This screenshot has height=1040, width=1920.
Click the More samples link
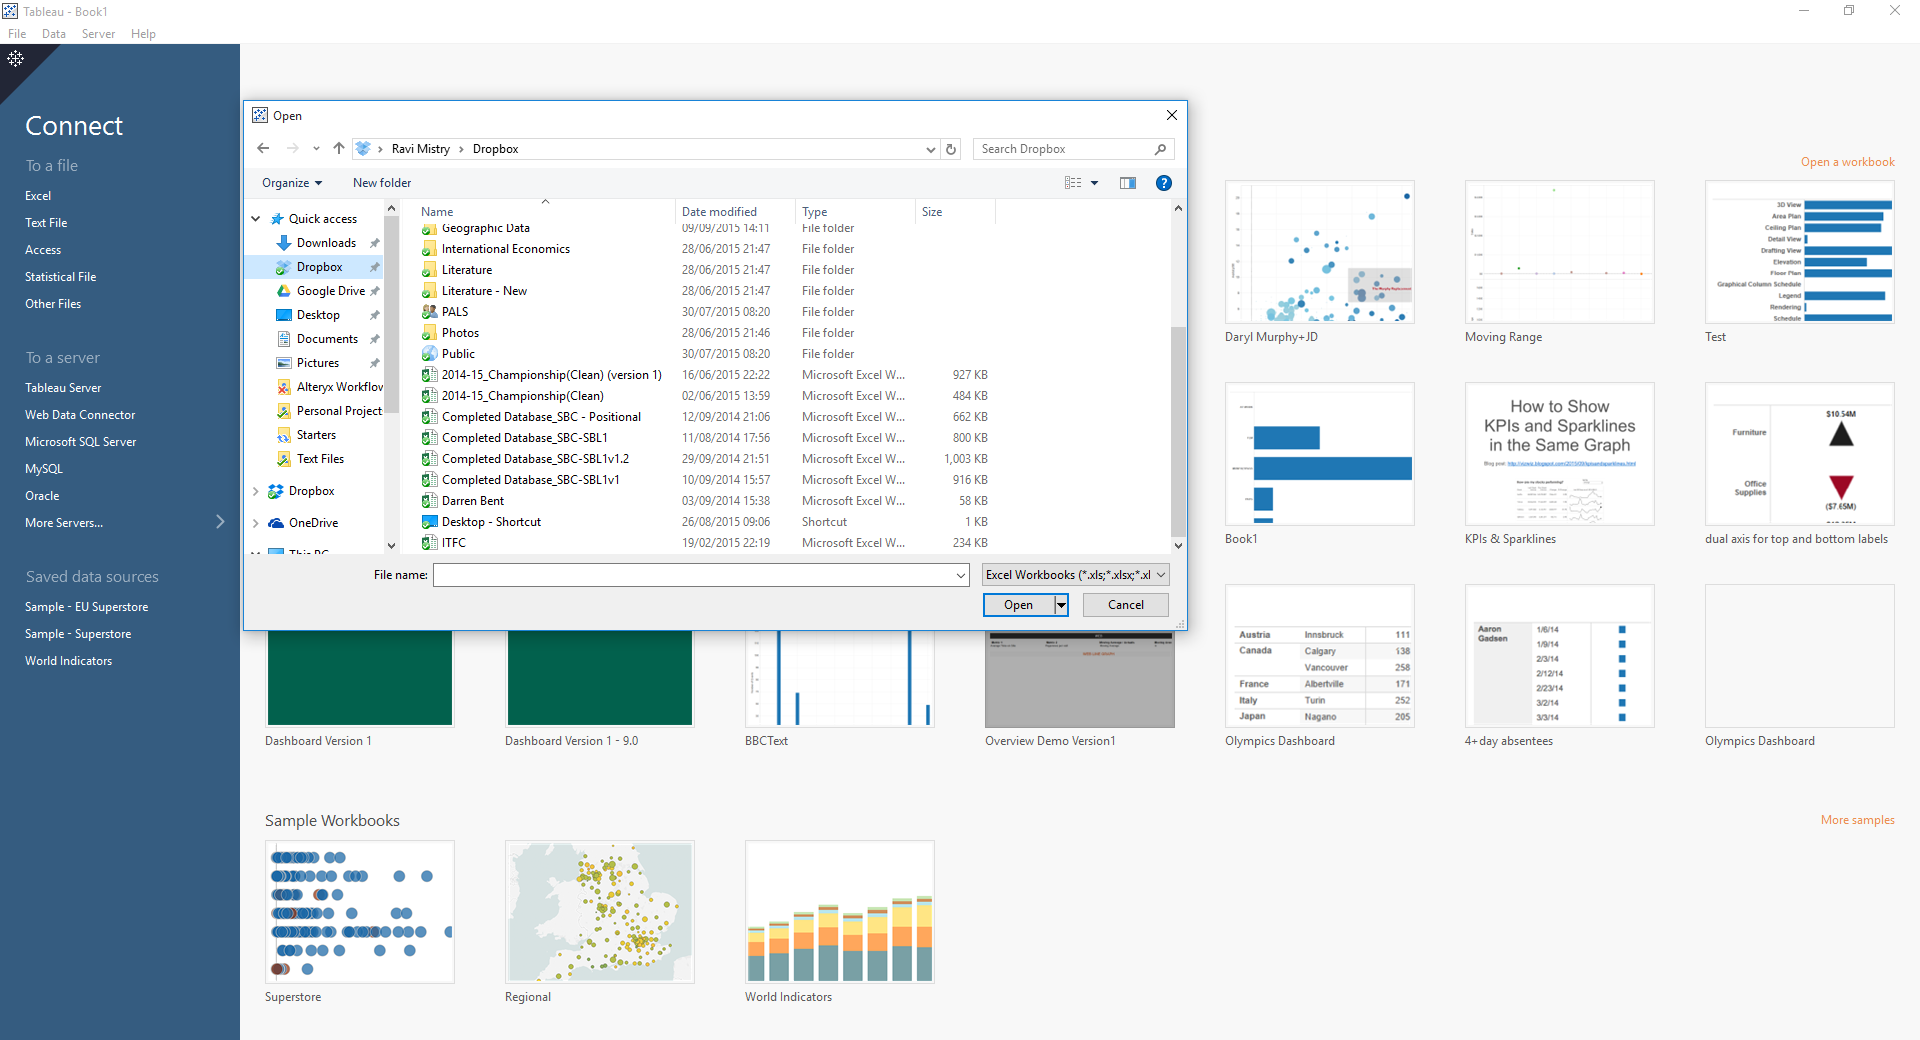tap(1857, 820)
